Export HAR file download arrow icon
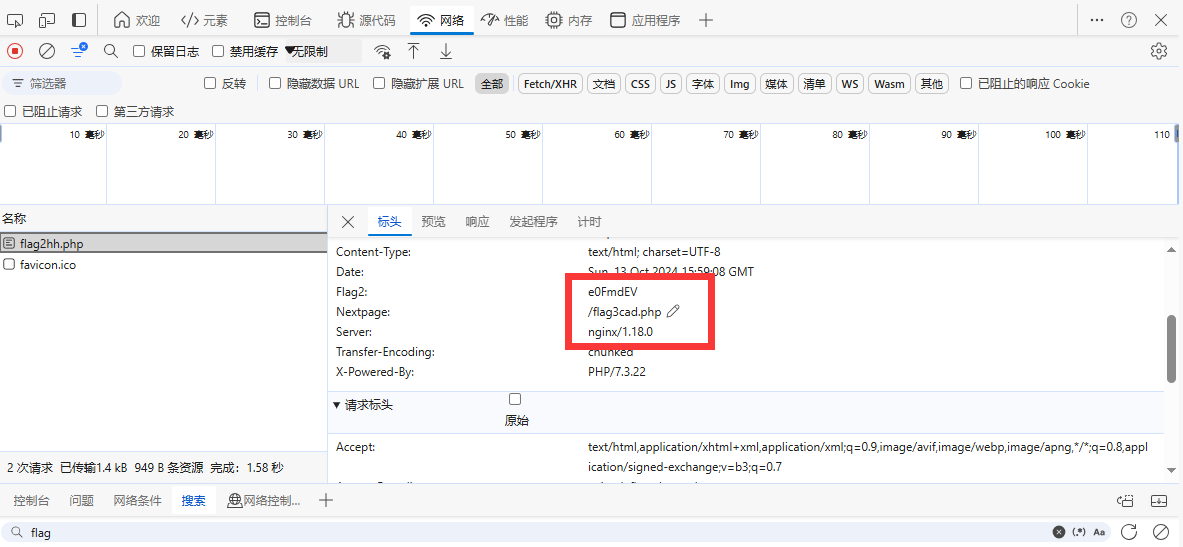 446,51
